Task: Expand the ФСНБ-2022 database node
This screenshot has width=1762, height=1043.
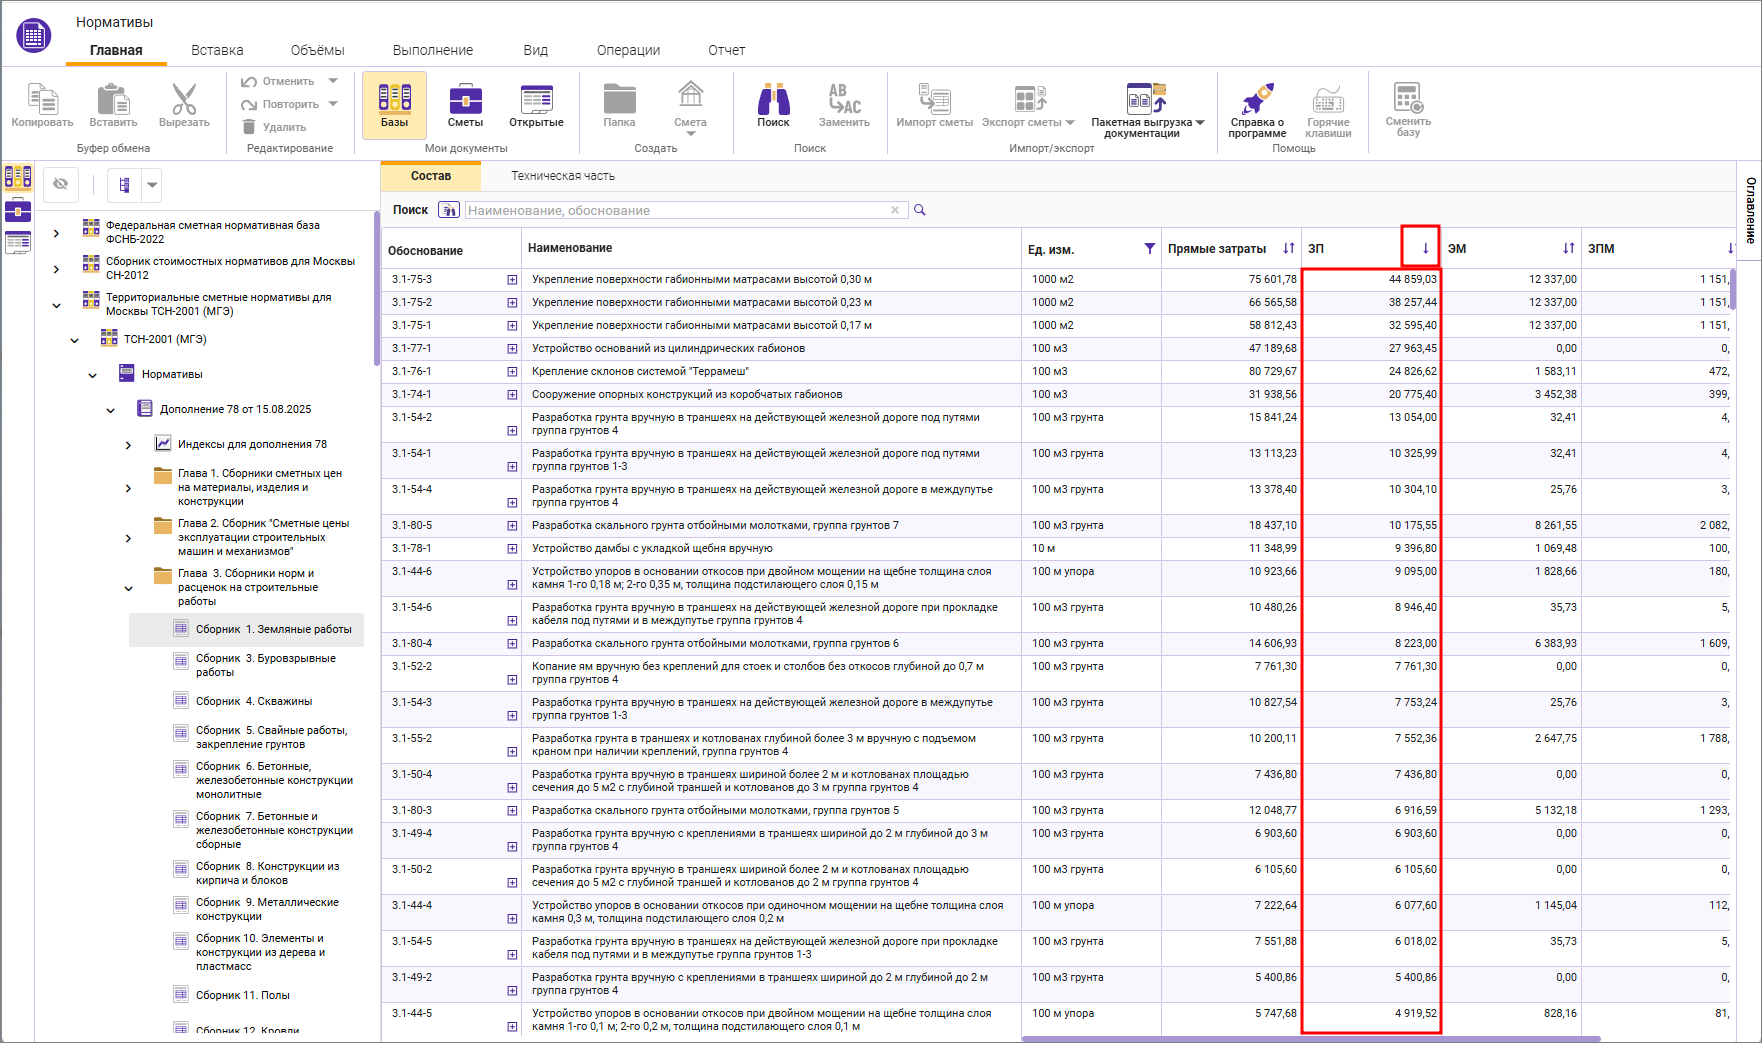Action: pyautogui.click(x=56, y=233)
